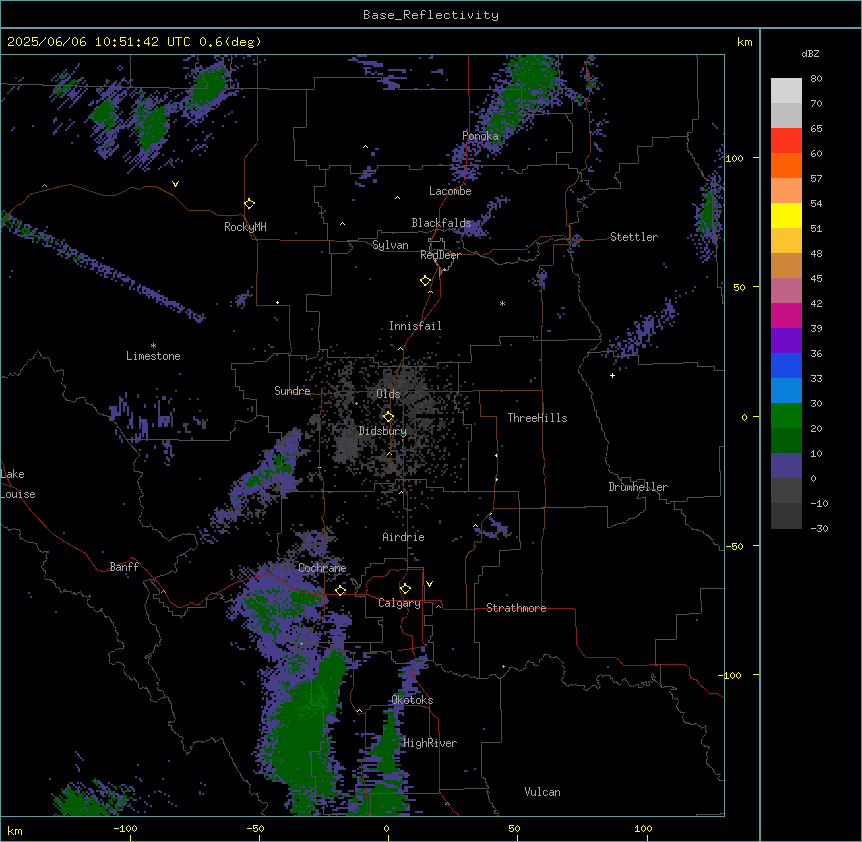The image size is (862, 842).
Task: Click the lightest gray 70-80 dBZ swatch
Action: pos(786,91)
